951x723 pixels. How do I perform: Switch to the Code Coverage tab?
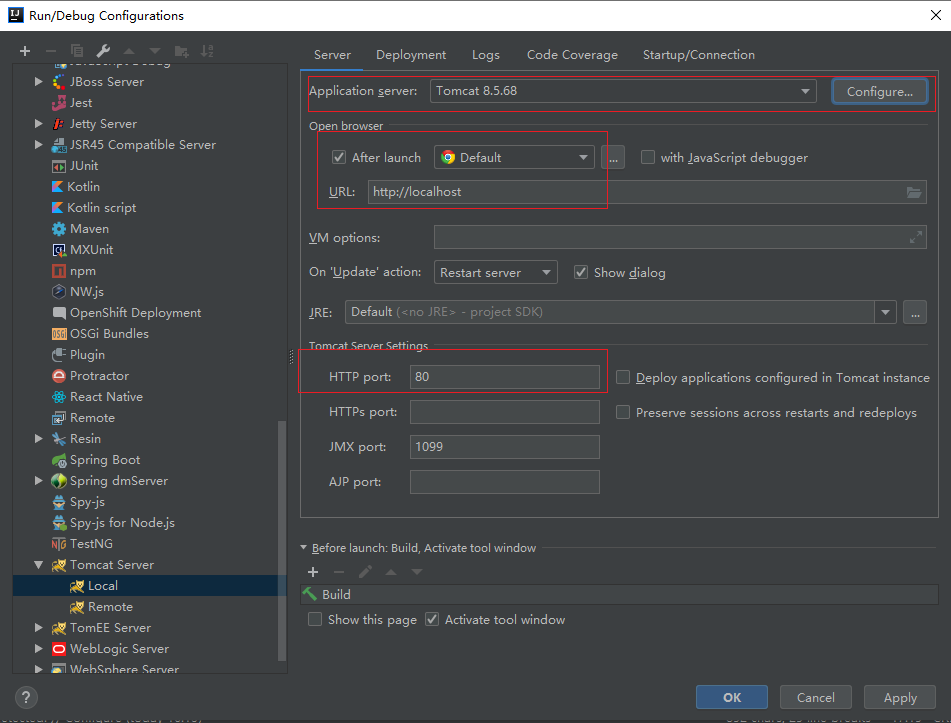572,55
